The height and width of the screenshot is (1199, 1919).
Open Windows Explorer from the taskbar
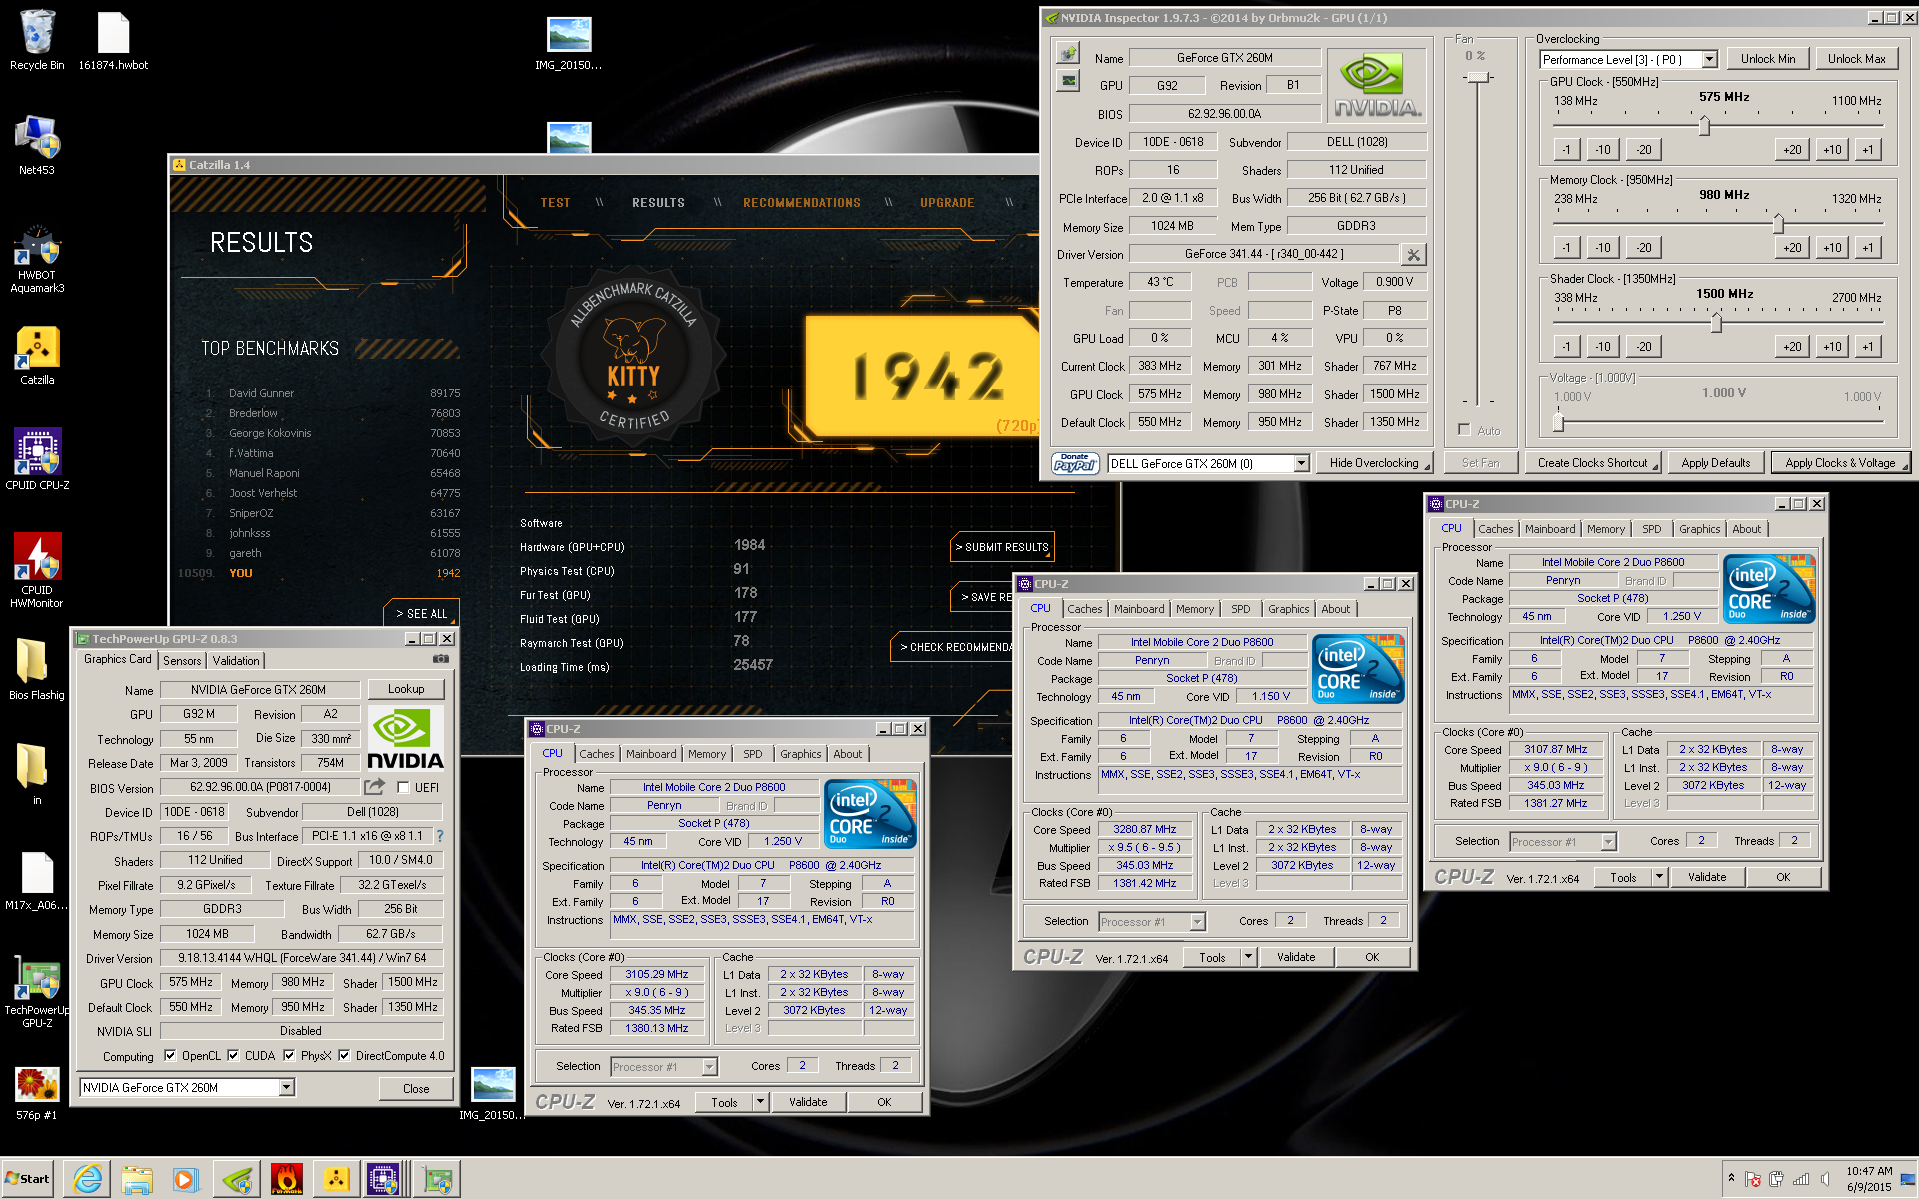pos(137,1179)
